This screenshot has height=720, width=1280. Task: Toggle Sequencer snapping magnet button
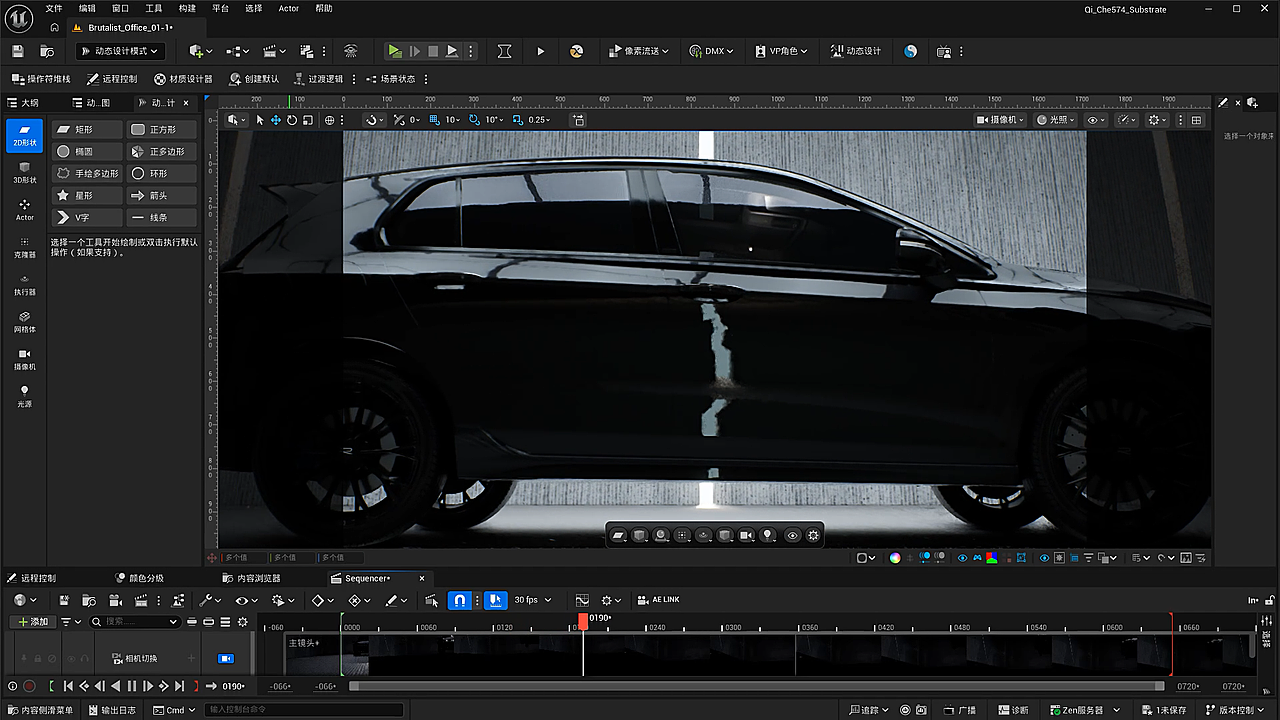tap(459, 600)
